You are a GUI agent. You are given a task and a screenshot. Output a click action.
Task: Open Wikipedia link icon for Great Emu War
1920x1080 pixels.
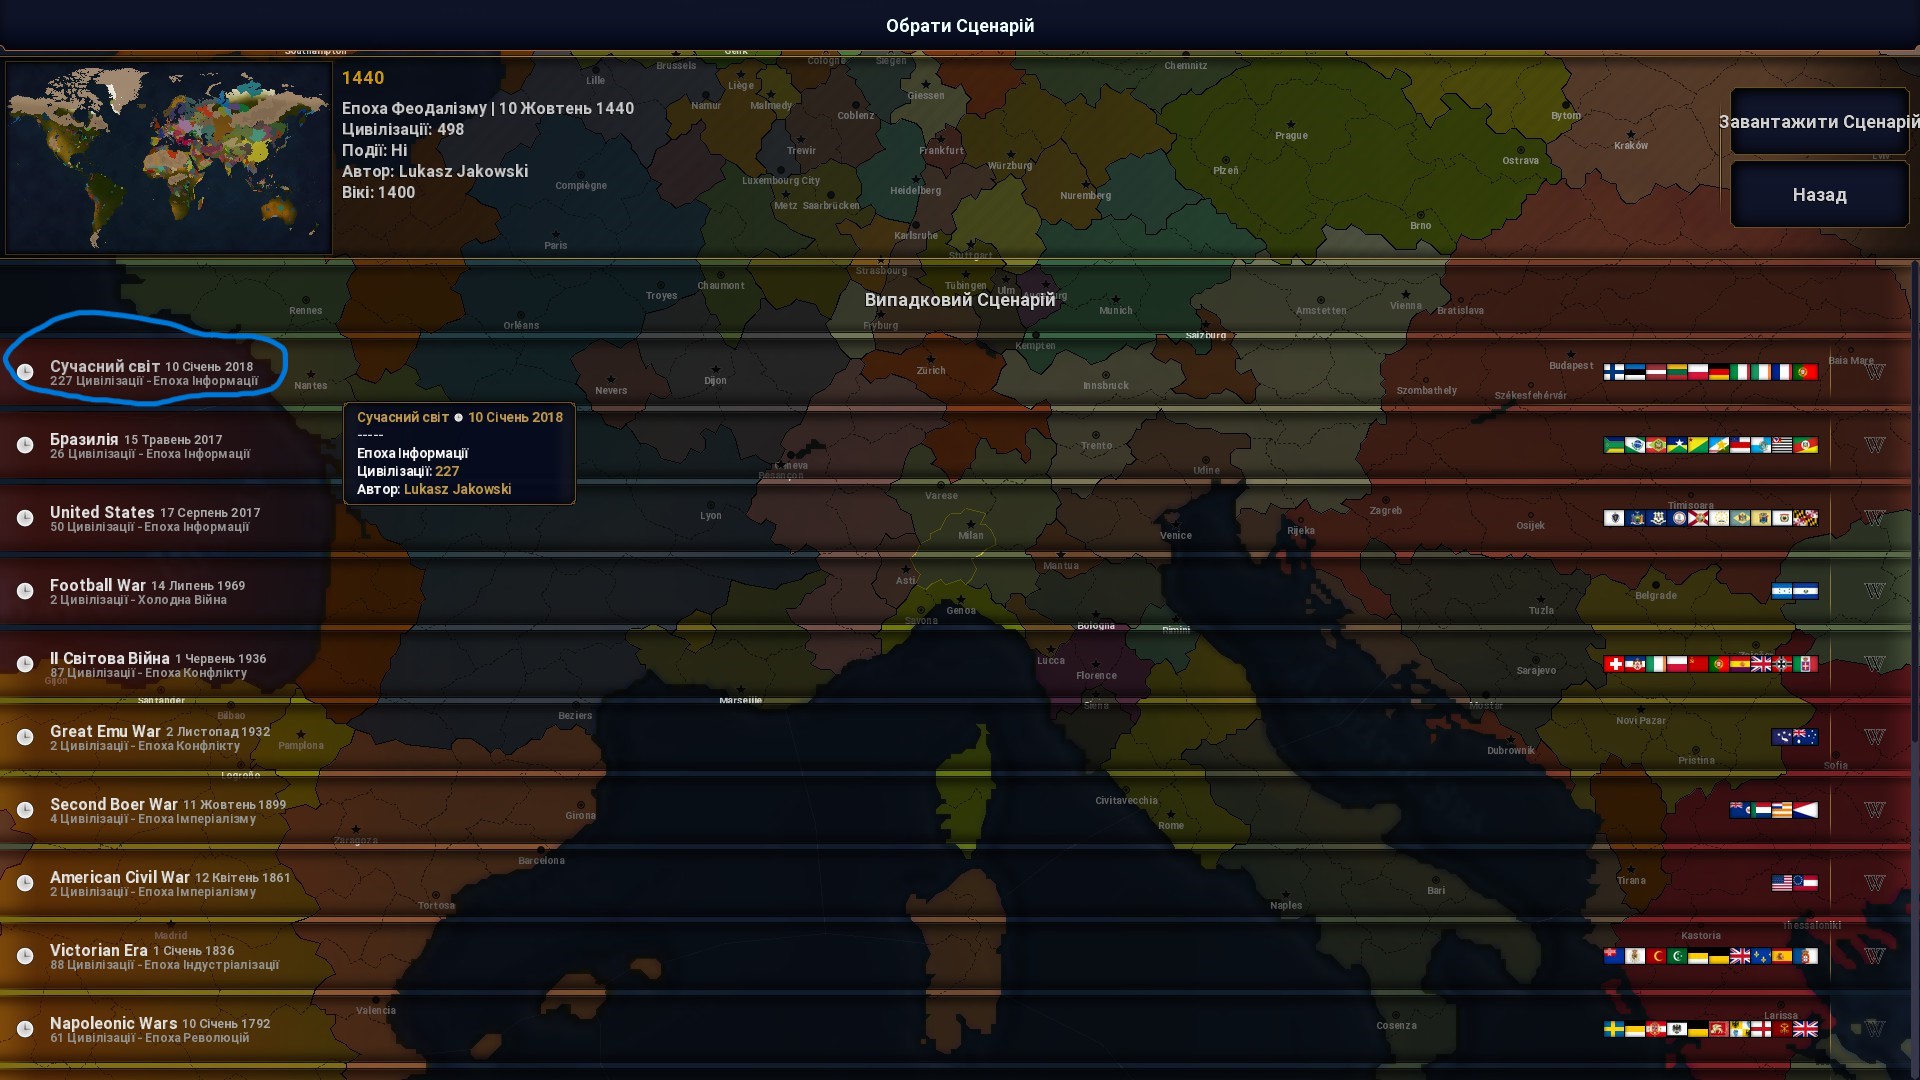(x=1874, y=737)
